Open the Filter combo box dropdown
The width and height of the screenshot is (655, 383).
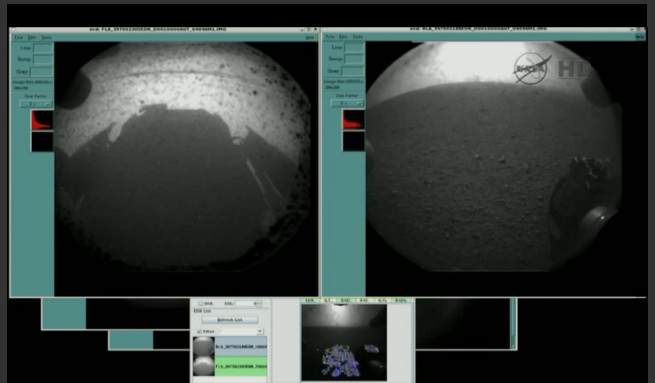[x=241, y=331]
